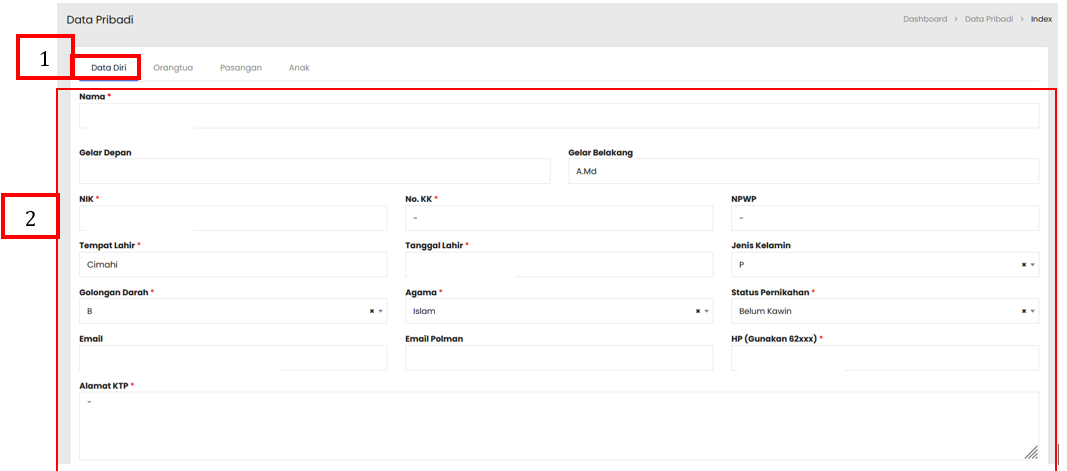Clear the Jenis Kelamin selection x icon
Viewport: 1067px width, 471px height.
[1023, 265]
